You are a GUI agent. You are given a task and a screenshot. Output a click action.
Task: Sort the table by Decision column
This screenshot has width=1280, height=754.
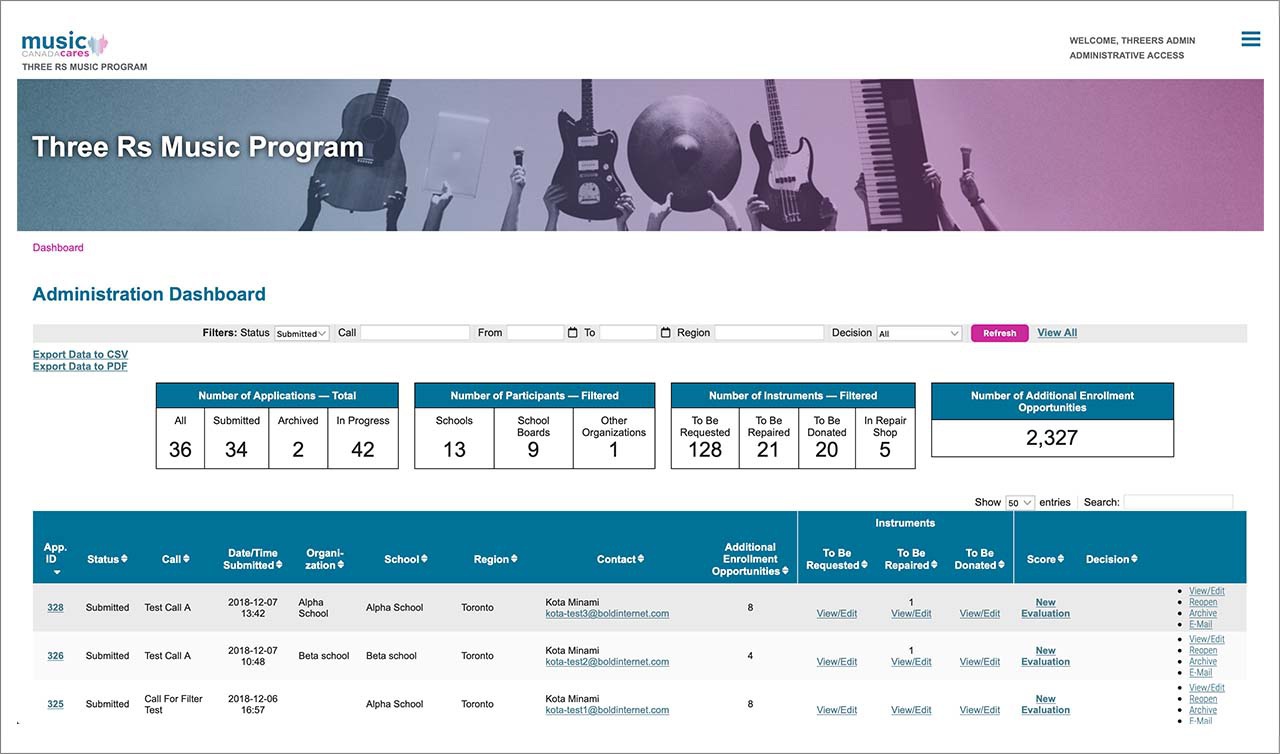(x=1110, y=559)
